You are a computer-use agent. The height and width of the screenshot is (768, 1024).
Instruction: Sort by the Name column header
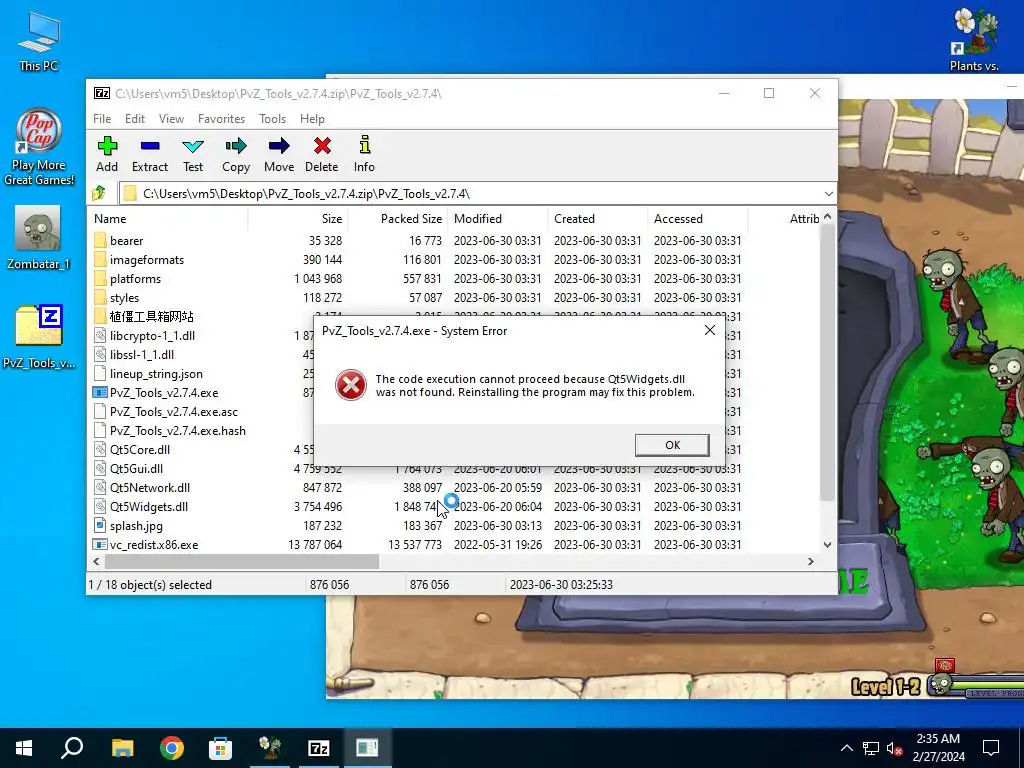click(x=168, y=219)
